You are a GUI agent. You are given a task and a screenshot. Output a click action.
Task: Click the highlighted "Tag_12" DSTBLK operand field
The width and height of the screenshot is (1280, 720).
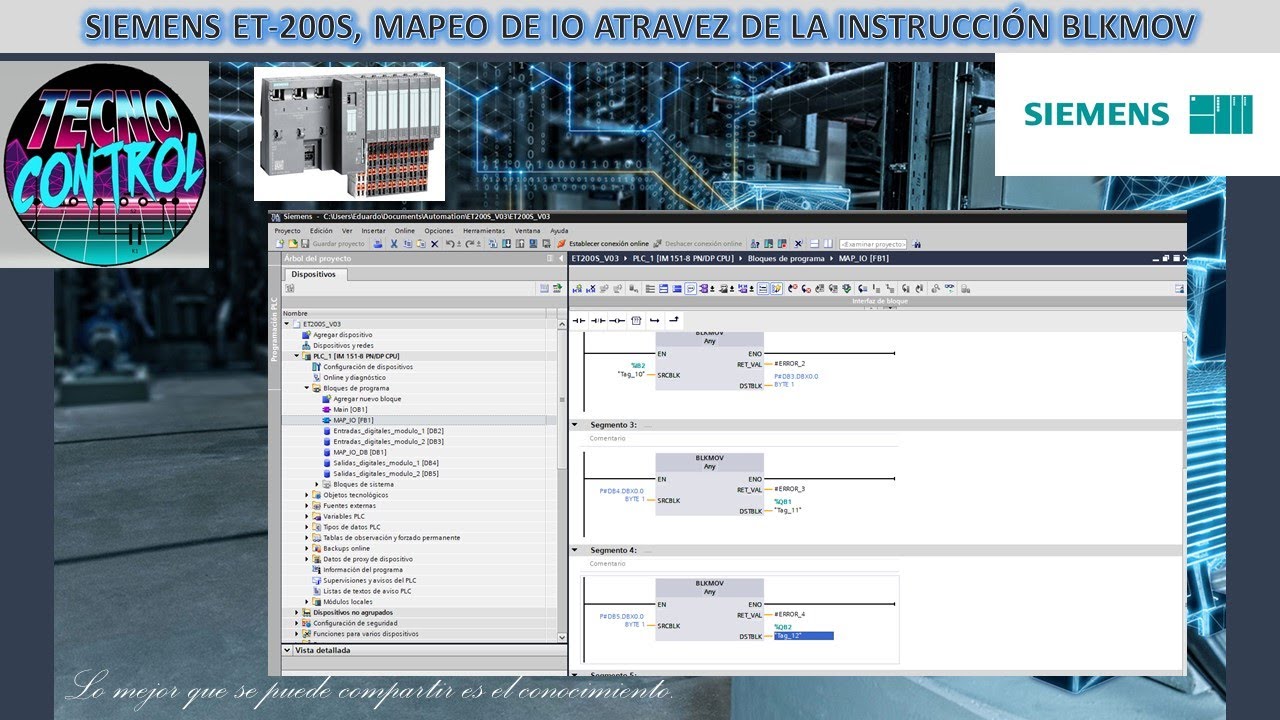(x=803, y=636)
